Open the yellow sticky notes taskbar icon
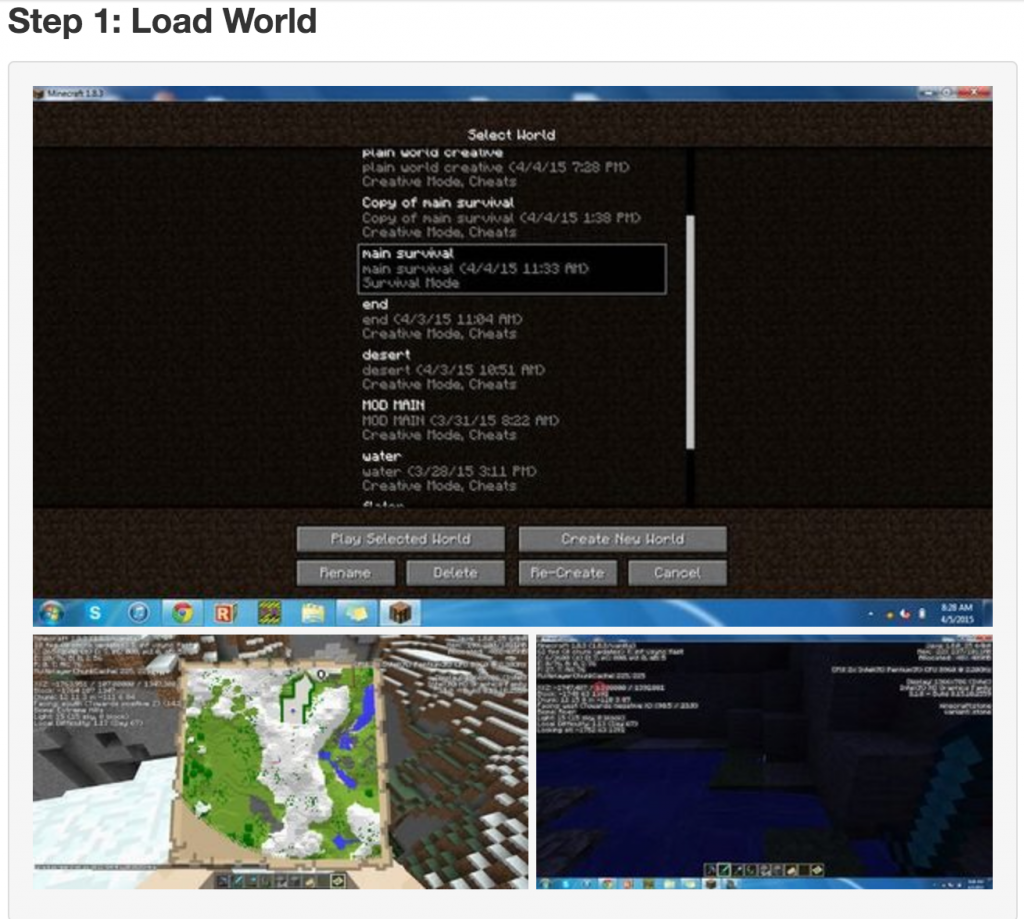The image size is (1024, 919). point(357,613)
